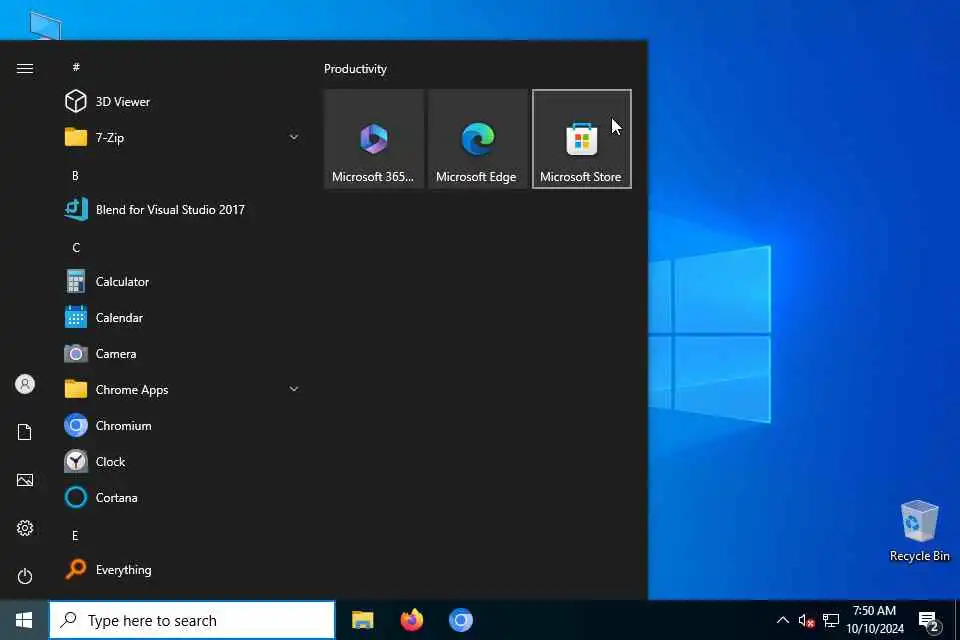Open File Explorer from the taskbar
This screenshot has height=640, width=960.
point(363,620)
